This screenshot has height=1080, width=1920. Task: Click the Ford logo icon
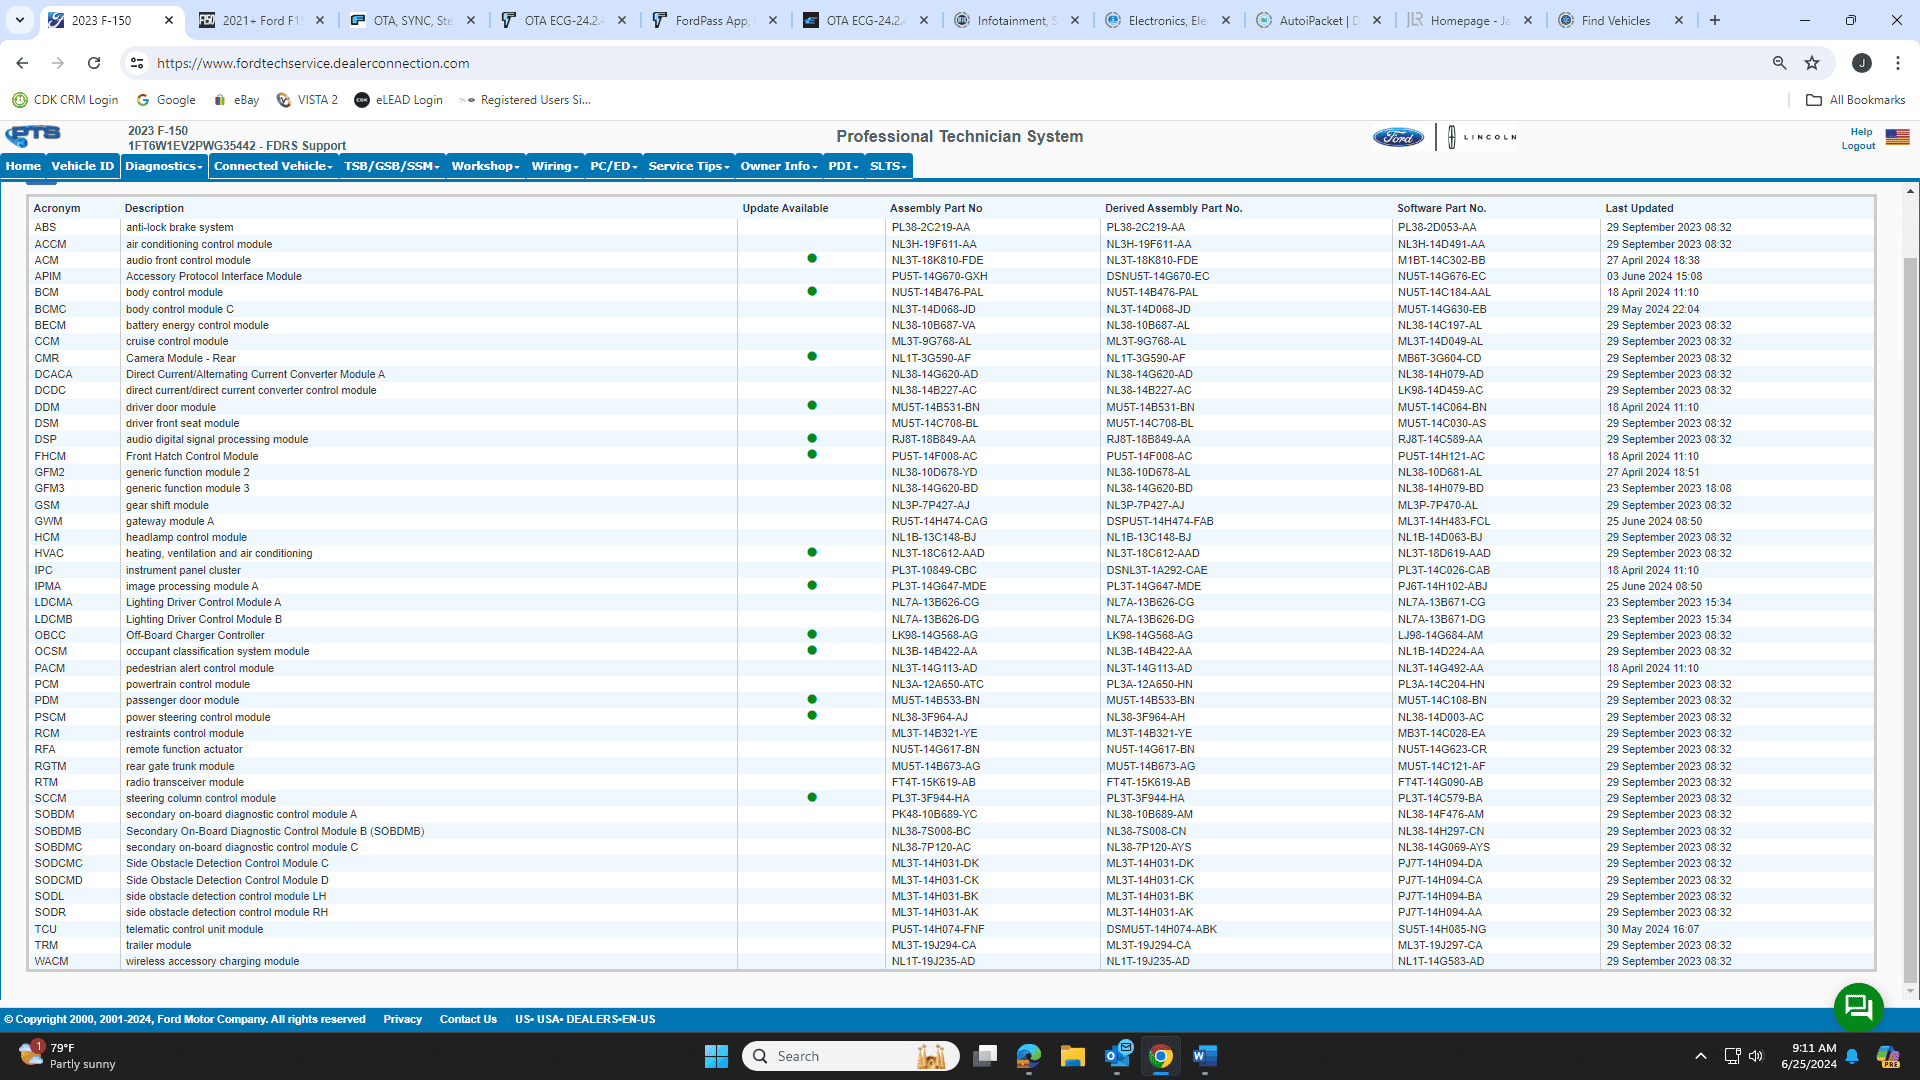(x=1393, y=136)
